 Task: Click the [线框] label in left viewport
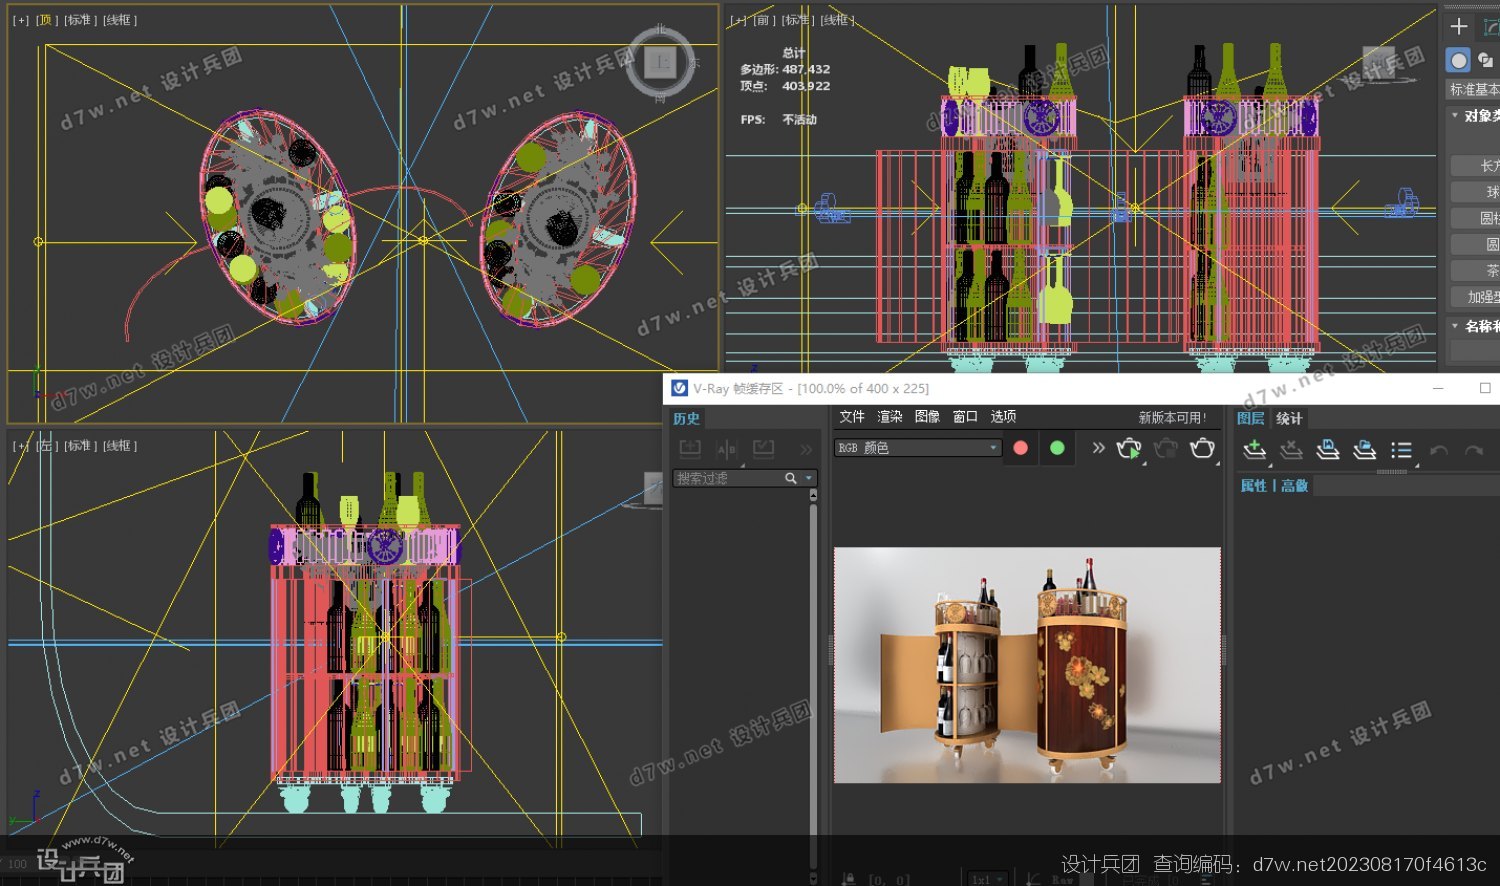pos(120,446)
